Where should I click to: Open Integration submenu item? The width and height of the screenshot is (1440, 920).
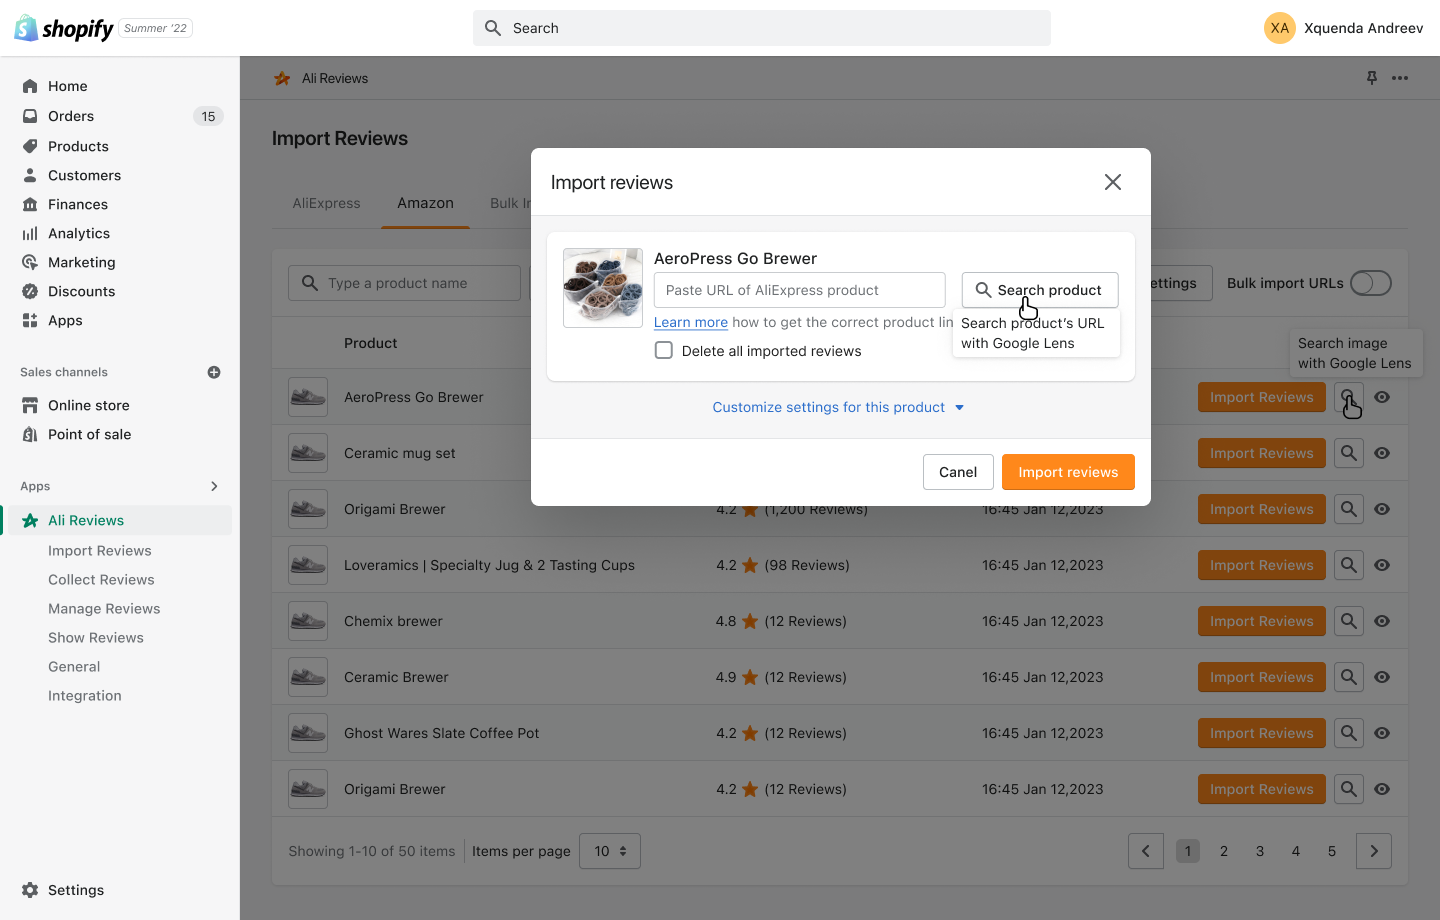(85, 696)
